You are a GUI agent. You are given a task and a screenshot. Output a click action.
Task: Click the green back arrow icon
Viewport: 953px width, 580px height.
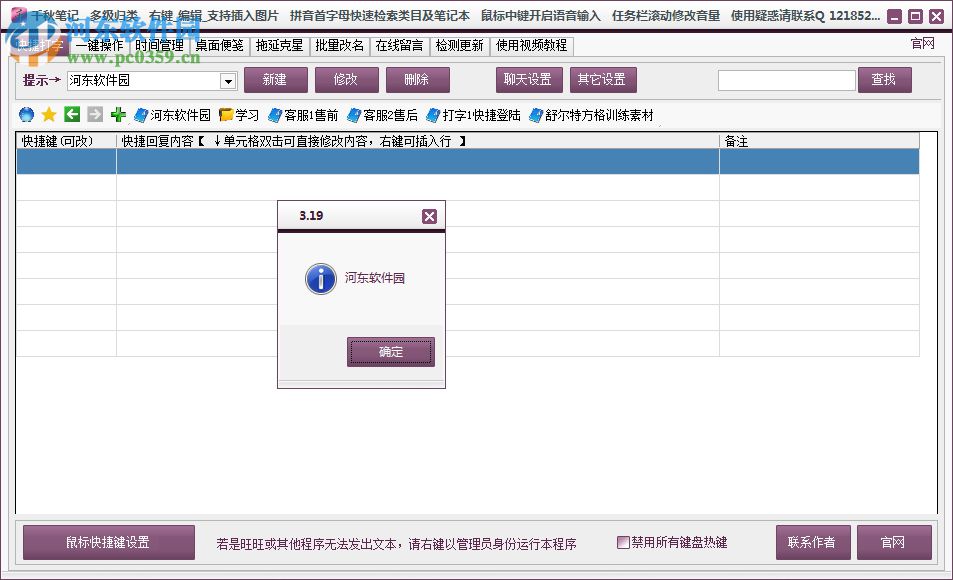point(70,114)
